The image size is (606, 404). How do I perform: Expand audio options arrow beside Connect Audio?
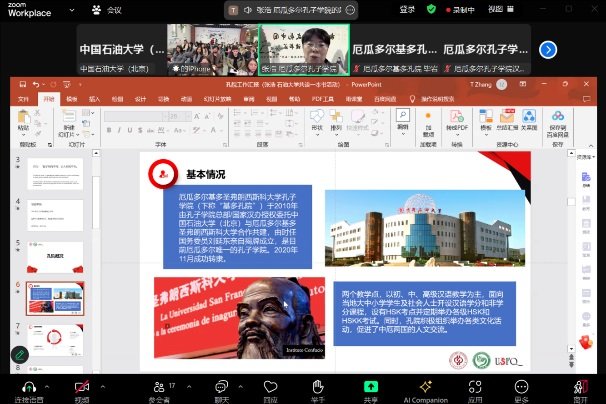[x=47, y=386]
